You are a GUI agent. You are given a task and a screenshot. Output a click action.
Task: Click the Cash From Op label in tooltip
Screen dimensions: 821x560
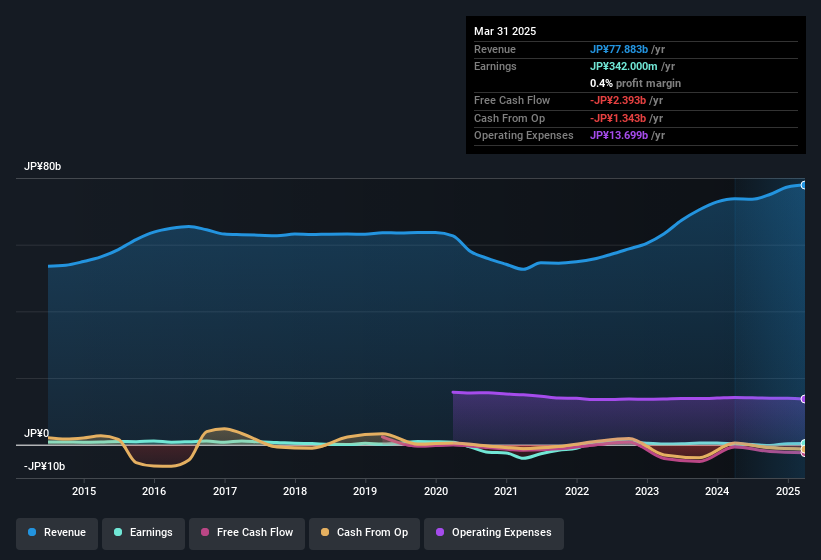coord(509,118)
